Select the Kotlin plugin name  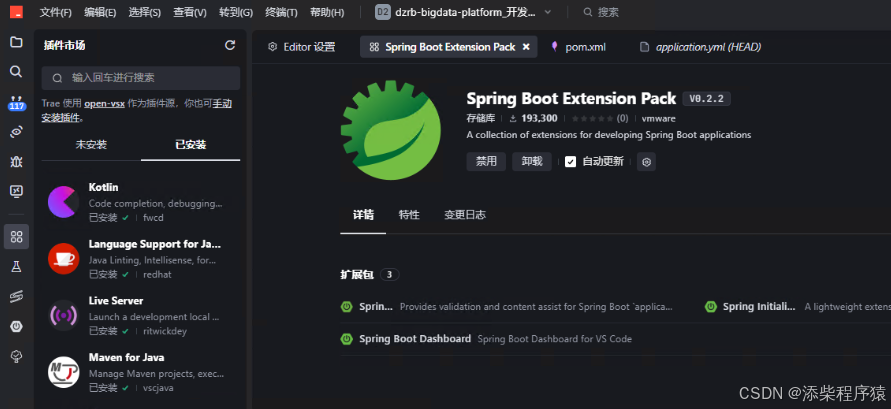point(103,187)
